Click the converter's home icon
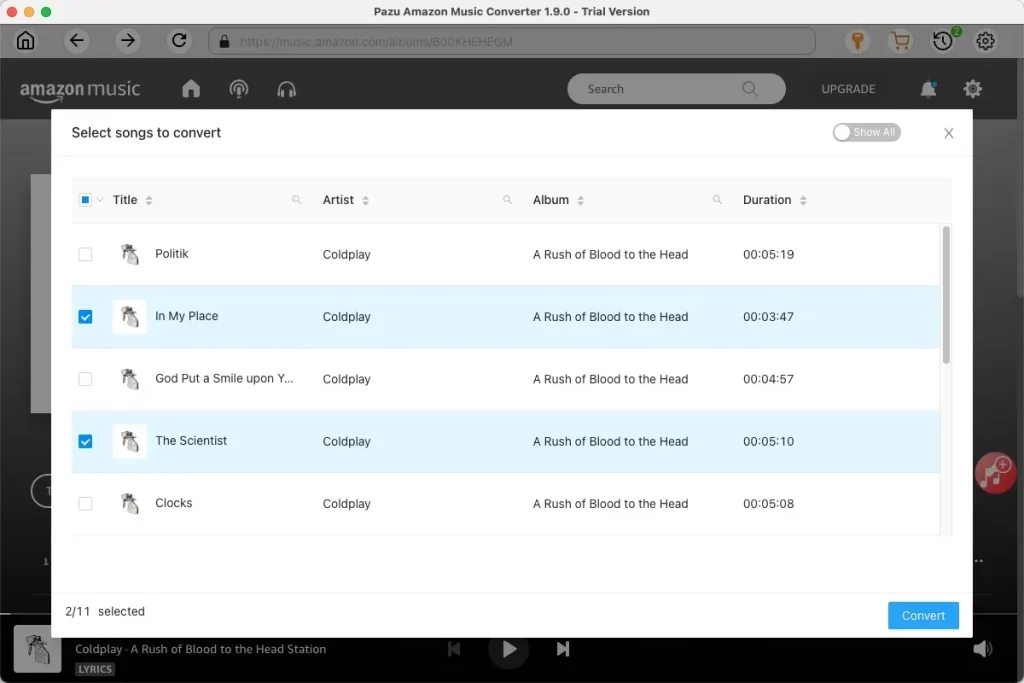 25,41
